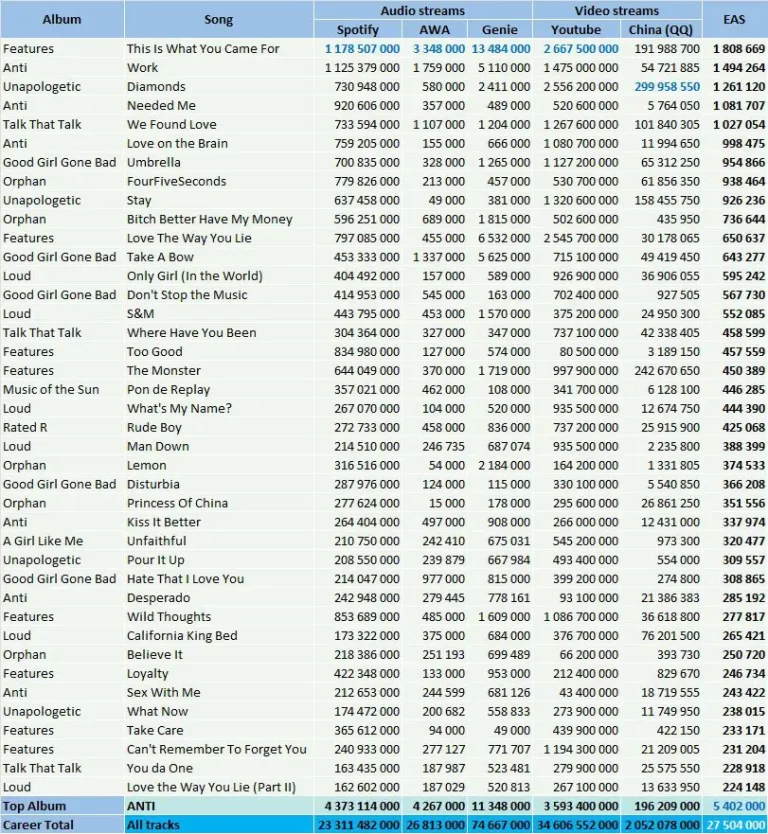Select the Umbrella song cell
The height and width of the screenshot is (834, 768).
pos(154,162)
